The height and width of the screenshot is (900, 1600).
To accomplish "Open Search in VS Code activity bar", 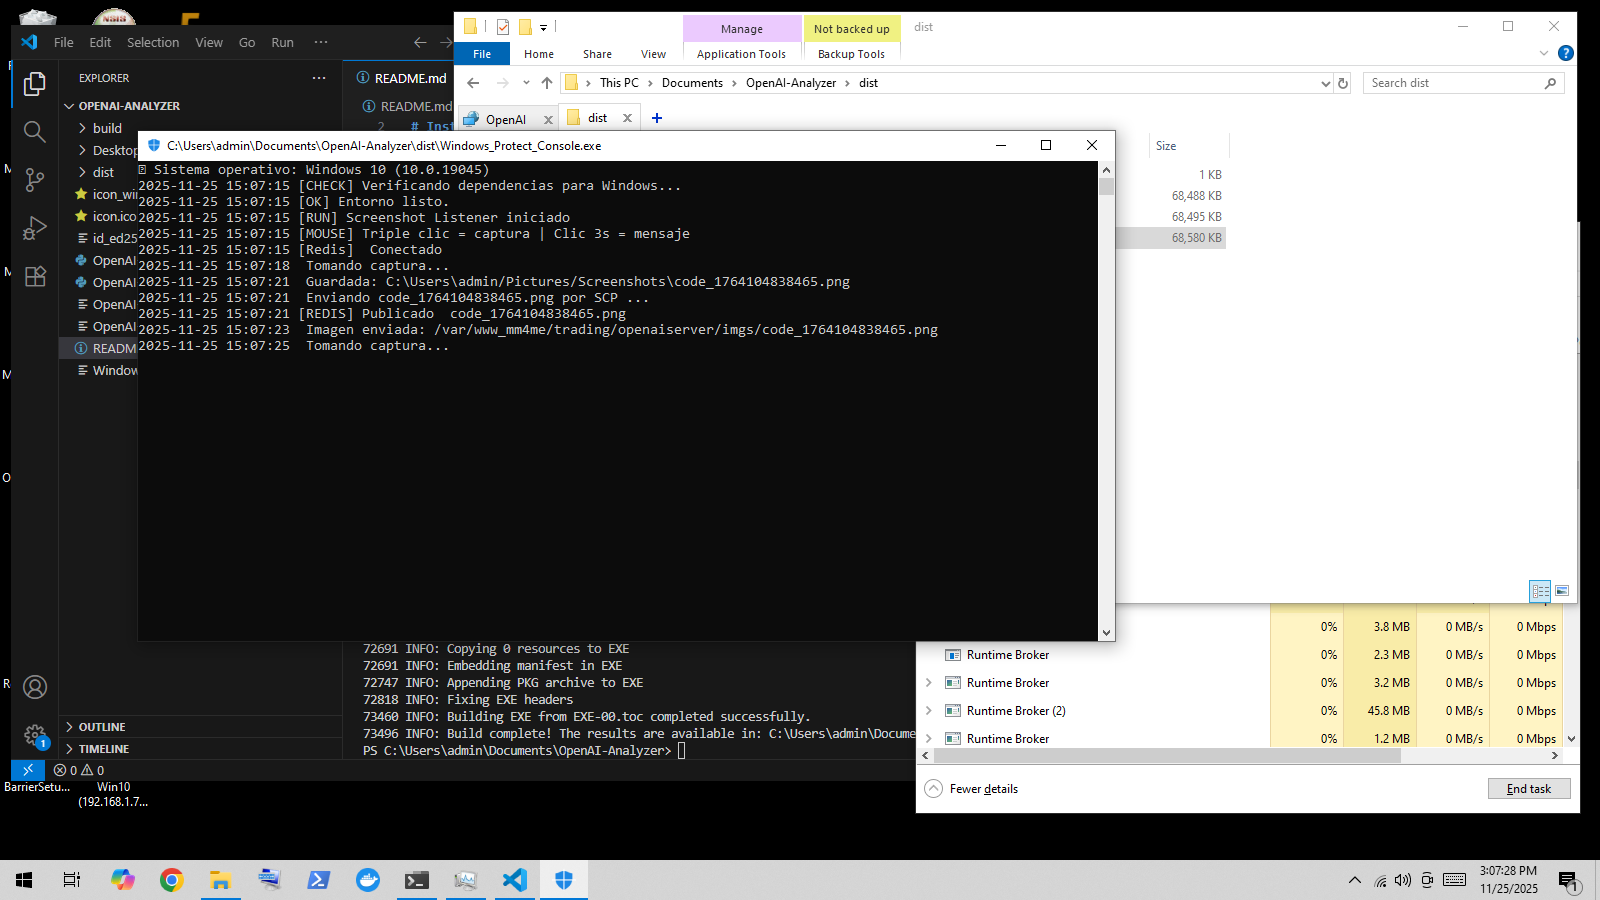I will tap(35, 132).
